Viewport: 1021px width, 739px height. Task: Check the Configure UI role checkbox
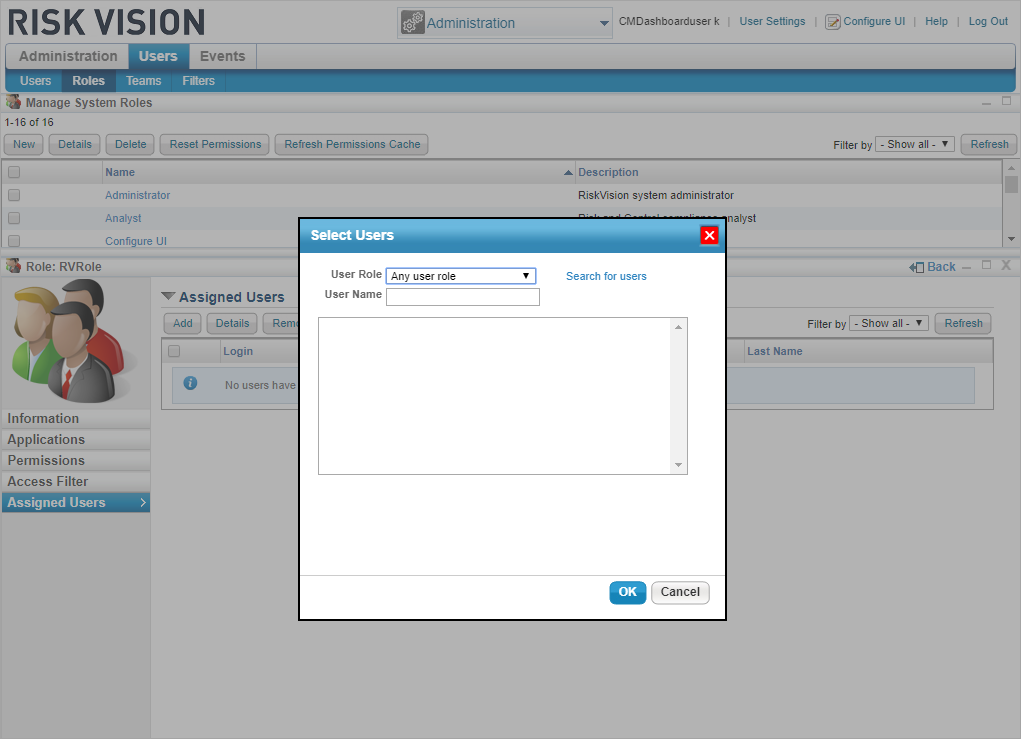(14, 241)
